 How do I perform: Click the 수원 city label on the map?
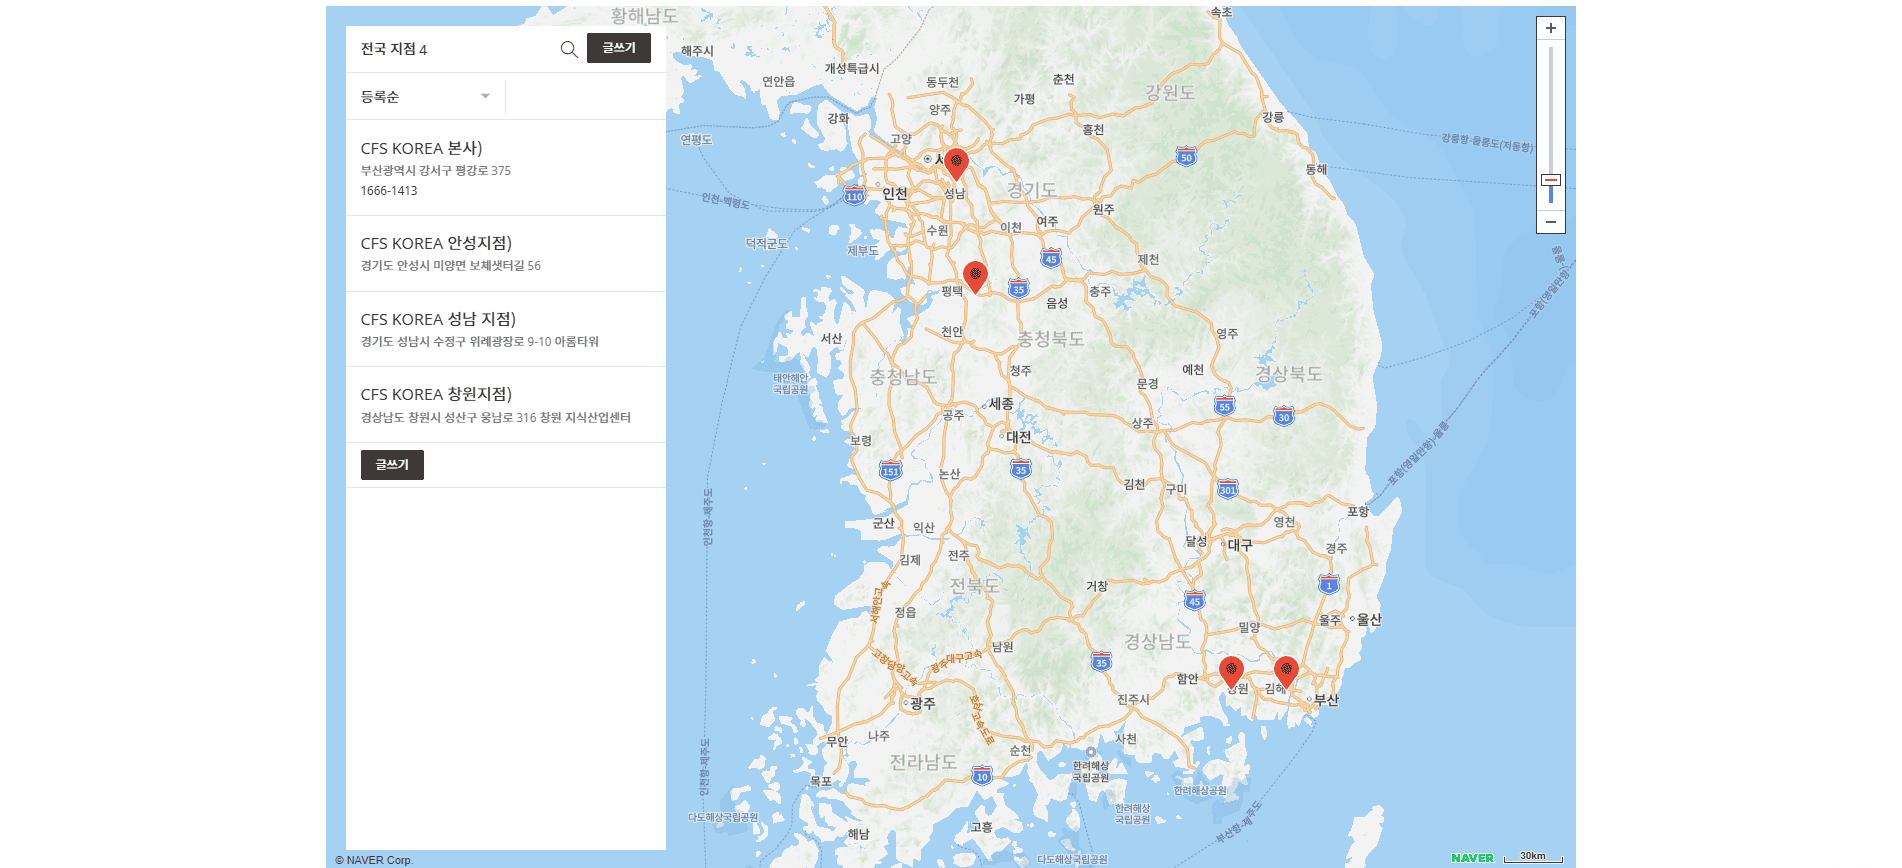tap(937, 230)
